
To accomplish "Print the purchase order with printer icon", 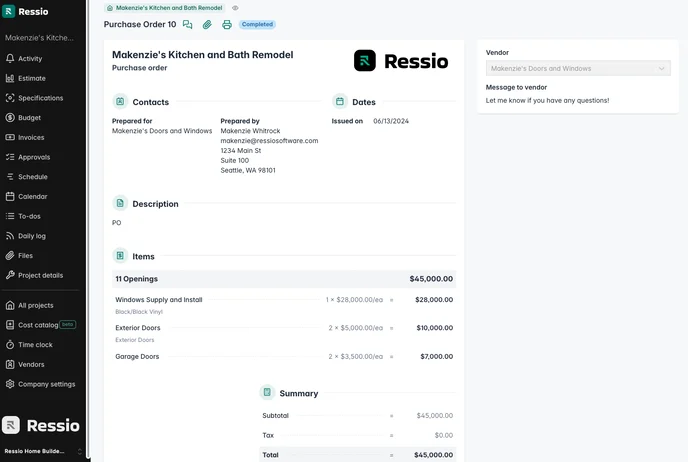I will pyautogui.click(x=227, y=25).
